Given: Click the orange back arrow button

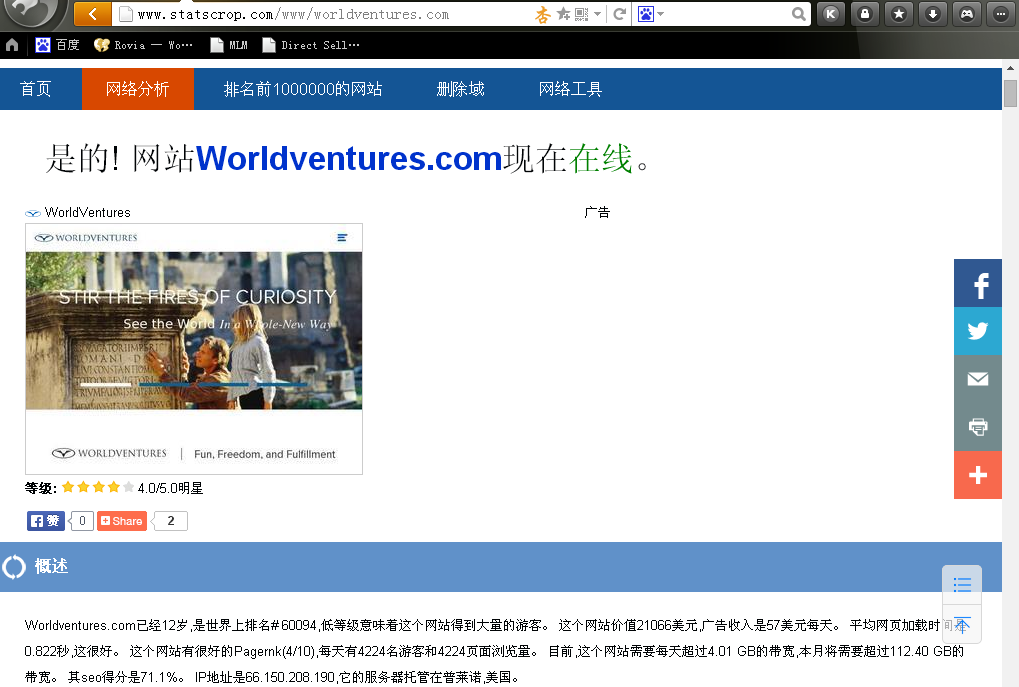Looking at the screenshot, I should pyautogui.click(x=92, y=14).
